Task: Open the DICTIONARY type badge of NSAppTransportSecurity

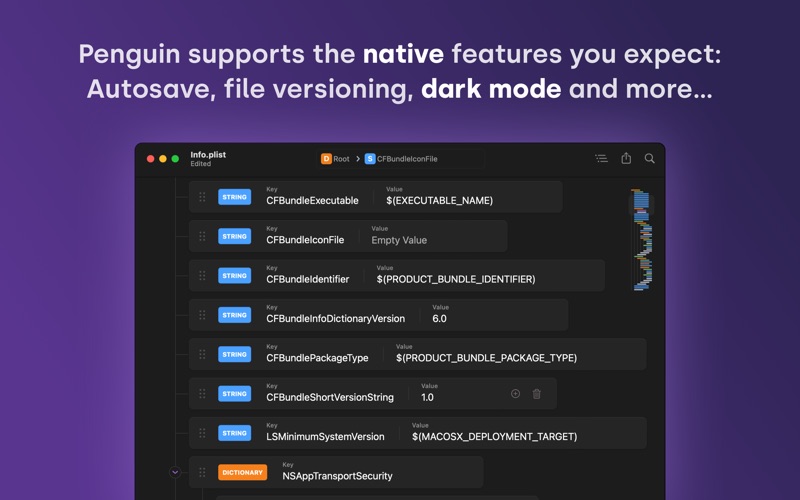Action: point(242,472)
